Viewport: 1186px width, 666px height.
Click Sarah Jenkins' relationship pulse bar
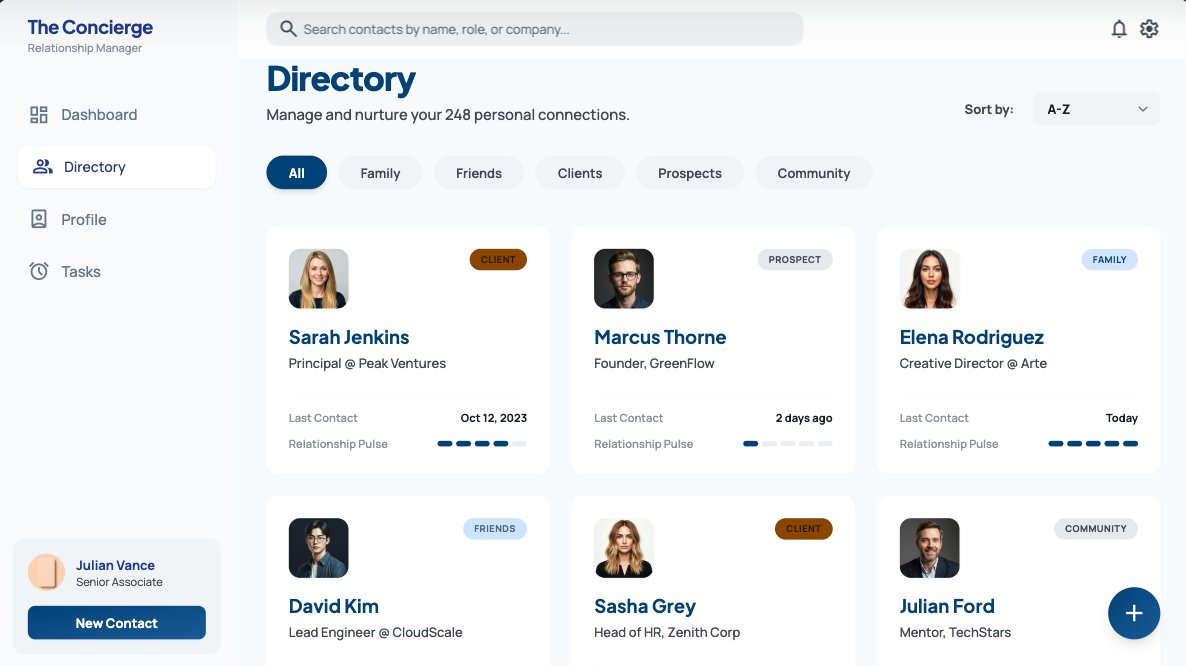click(482, 444)
